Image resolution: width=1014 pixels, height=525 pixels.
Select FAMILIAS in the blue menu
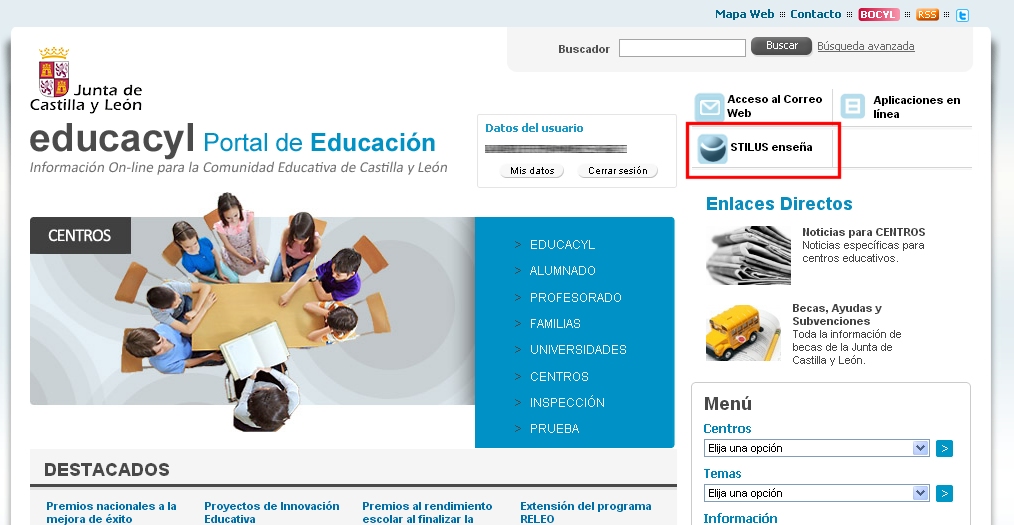pyautogui.click(x=555, y=323)
